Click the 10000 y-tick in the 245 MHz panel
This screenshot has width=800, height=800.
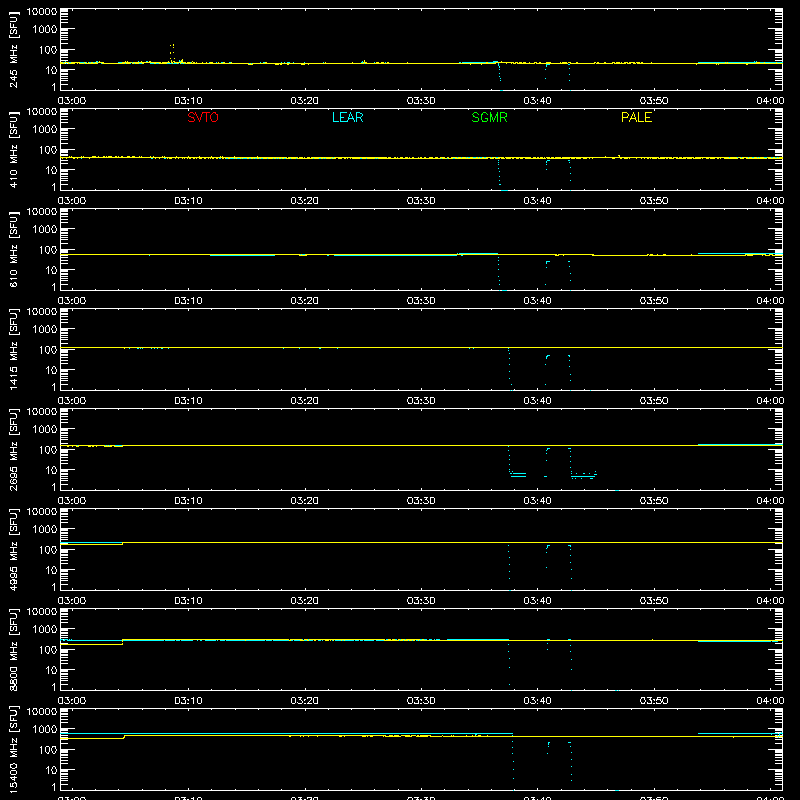click(42, 12)
